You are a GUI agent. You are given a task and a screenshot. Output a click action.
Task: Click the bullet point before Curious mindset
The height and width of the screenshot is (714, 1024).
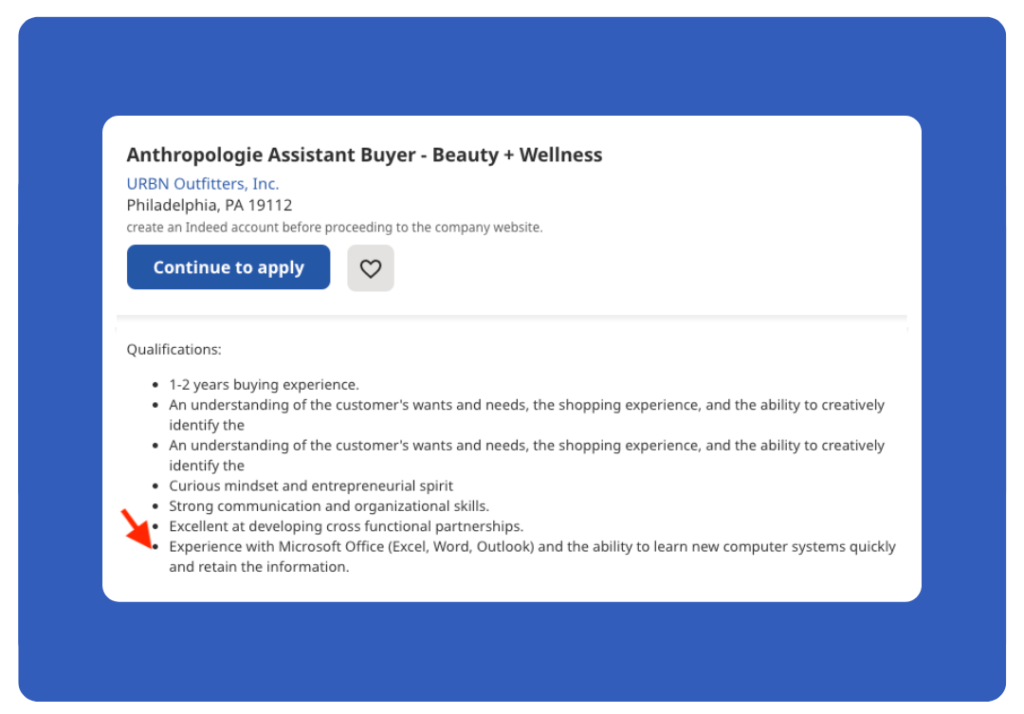pos(155,486)
